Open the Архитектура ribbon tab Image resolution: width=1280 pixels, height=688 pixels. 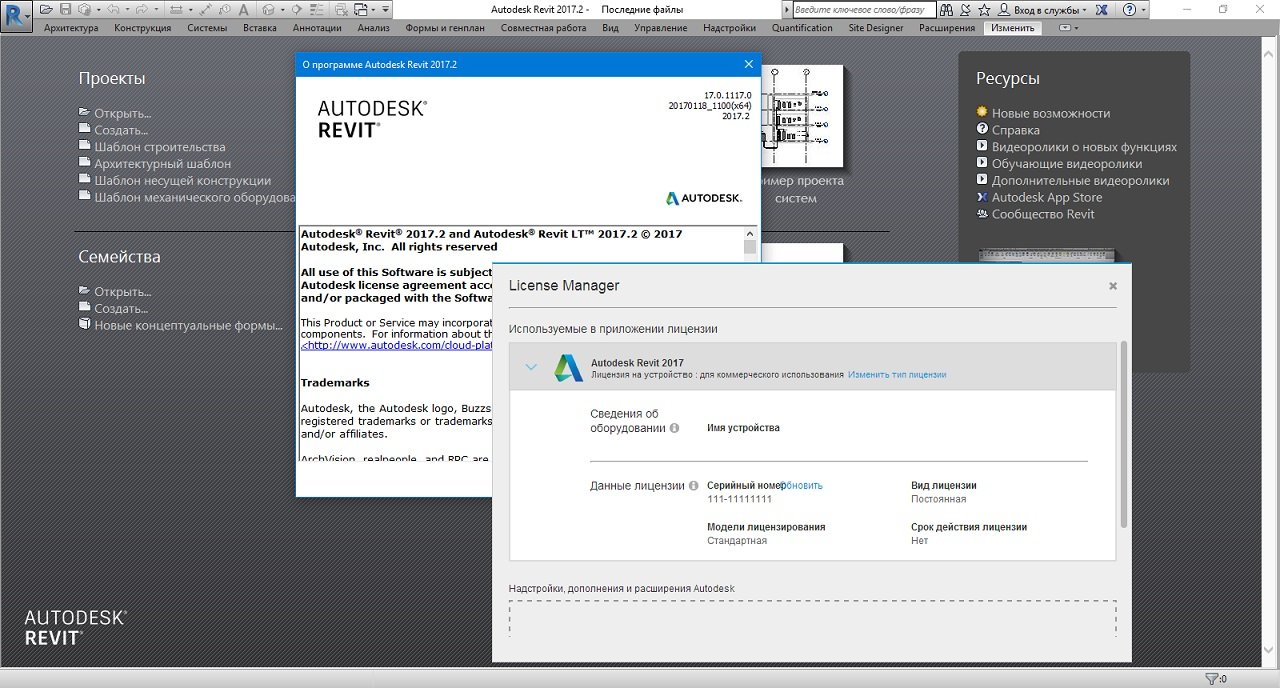pos(71,28)
